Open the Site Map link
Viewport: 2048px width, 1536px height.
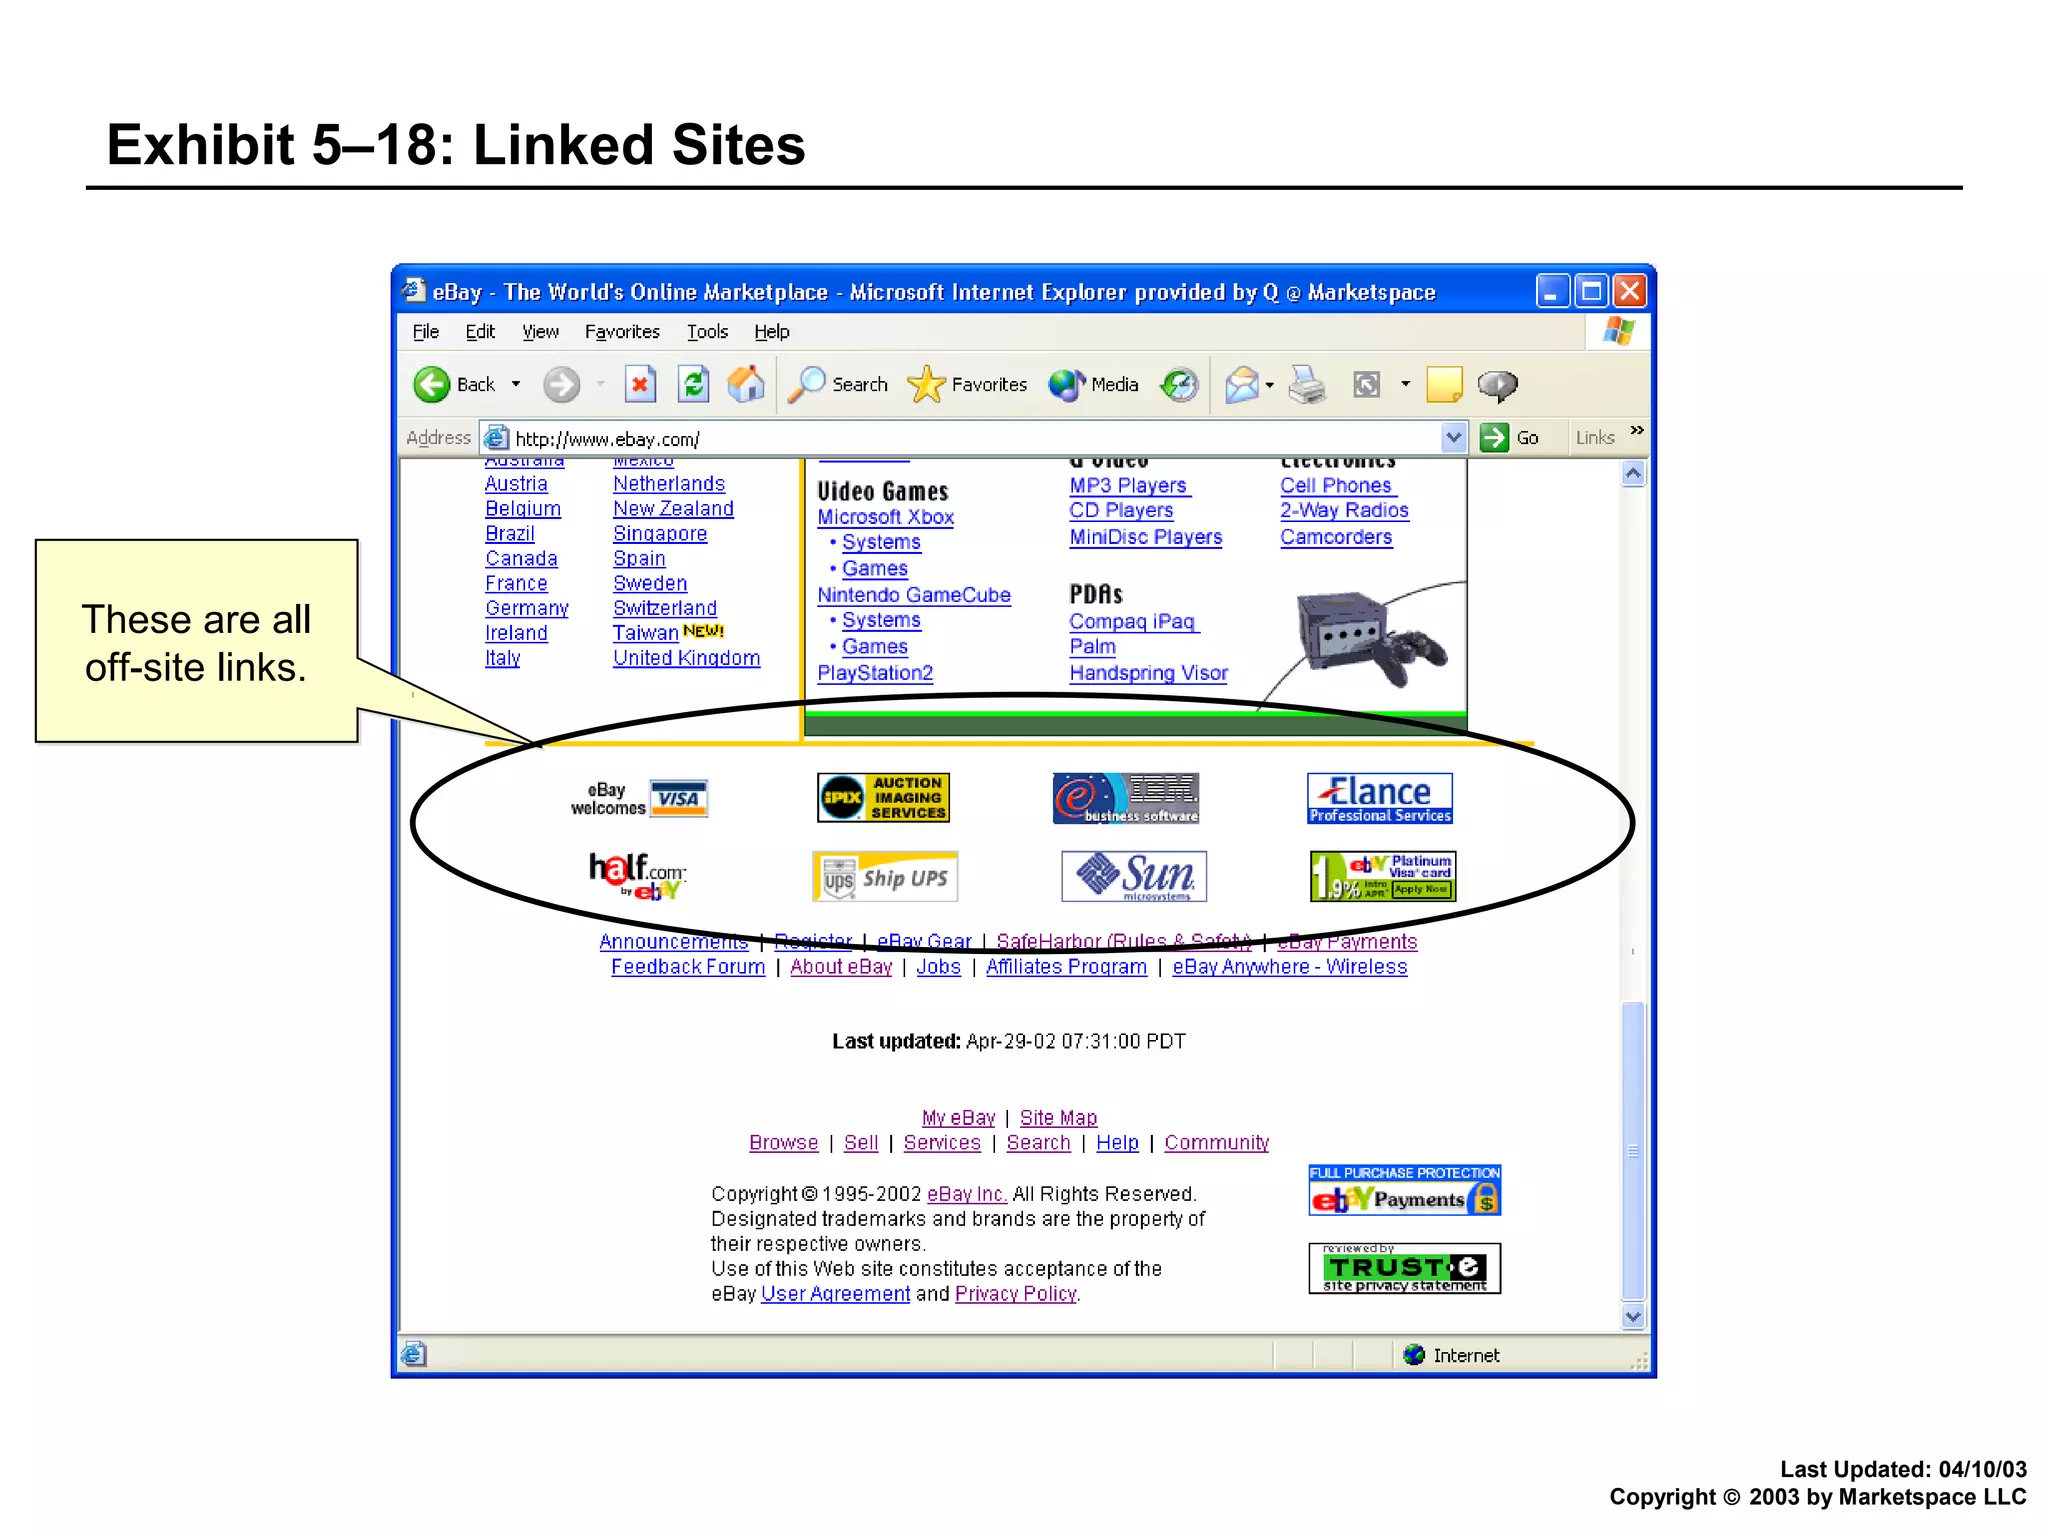click(1058, 1118)
